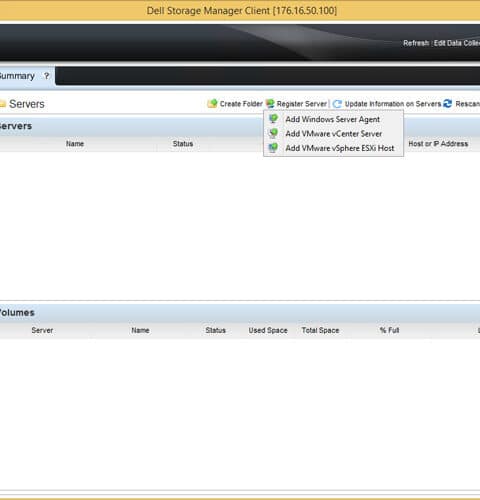Sort Volumes table by Name column
The image size is (480, 500).
140,330
